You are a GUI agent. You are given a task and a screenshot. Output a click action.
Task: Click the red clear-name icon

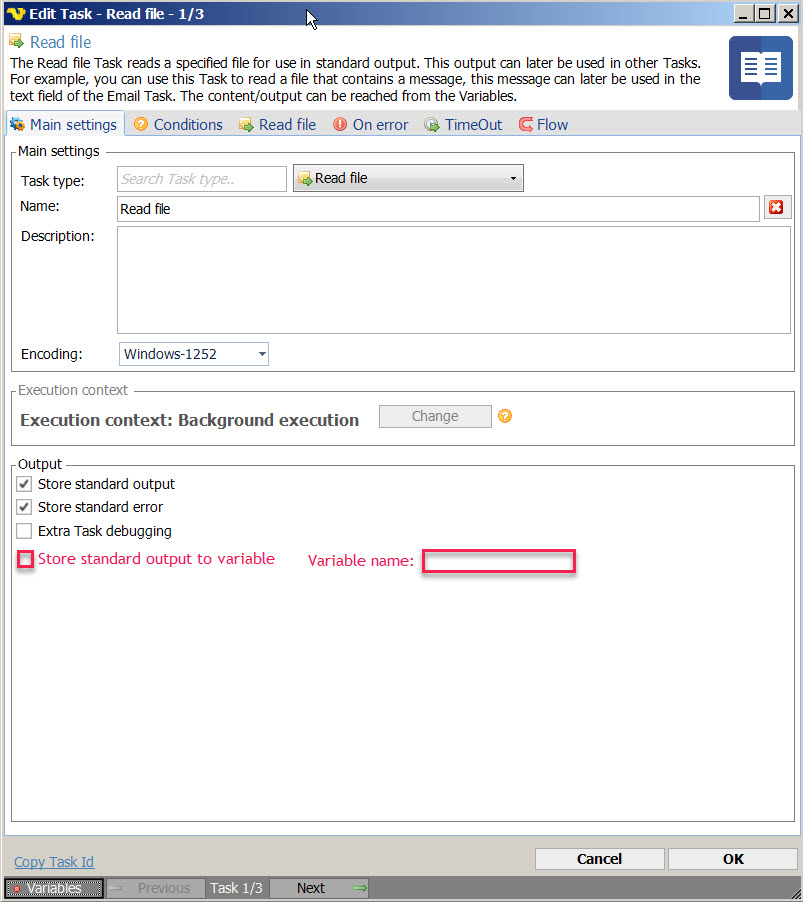pyautogui.click(x=775, y=208)
